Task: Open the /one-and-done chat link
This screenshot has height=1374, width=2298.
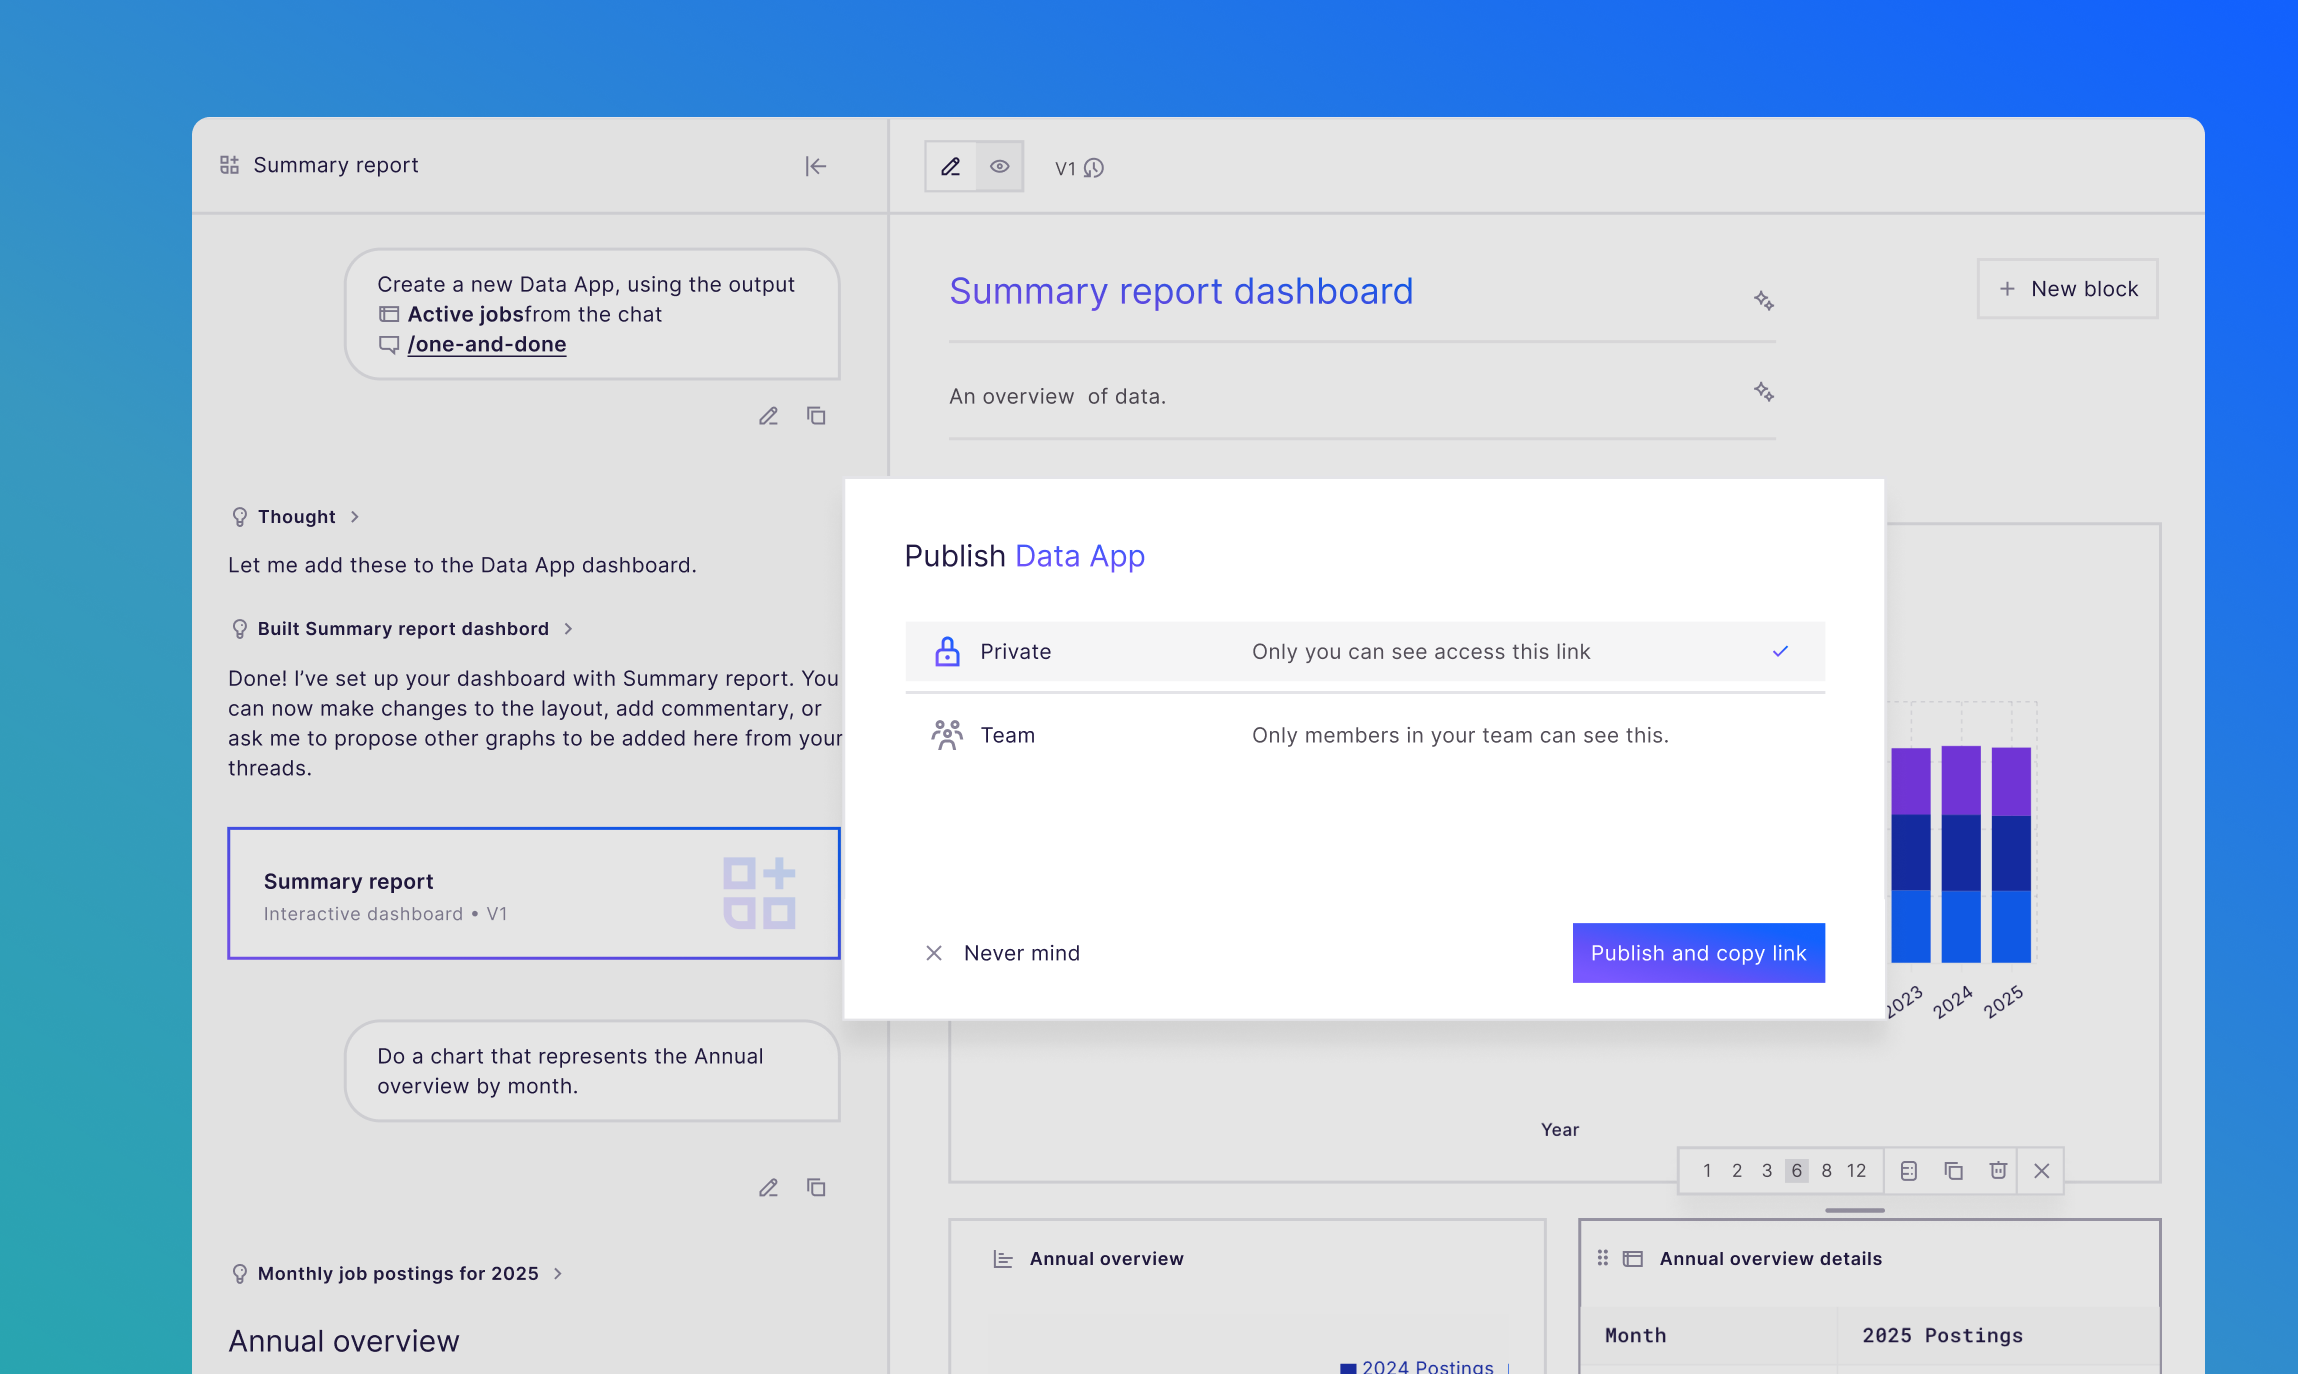Action: coord(487,344)
